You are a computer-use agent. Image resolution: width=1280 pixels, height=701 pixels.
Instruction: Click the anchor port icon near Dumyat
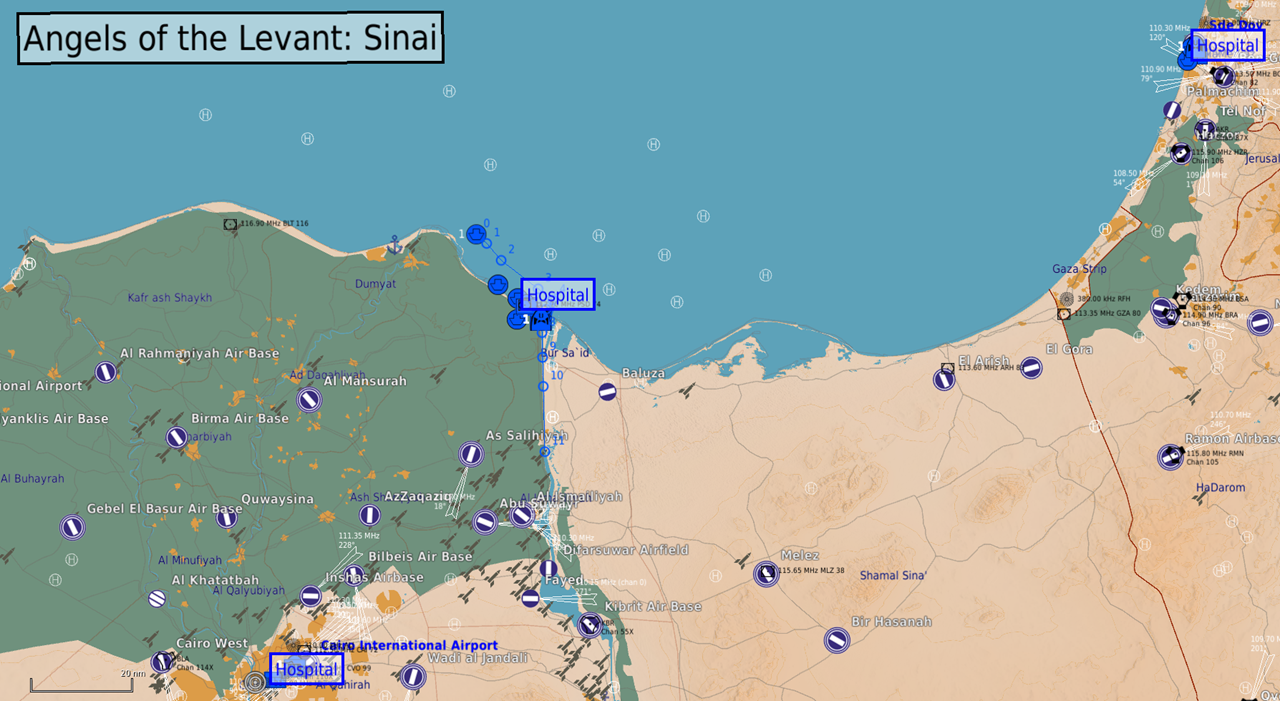tap(394, 244)
